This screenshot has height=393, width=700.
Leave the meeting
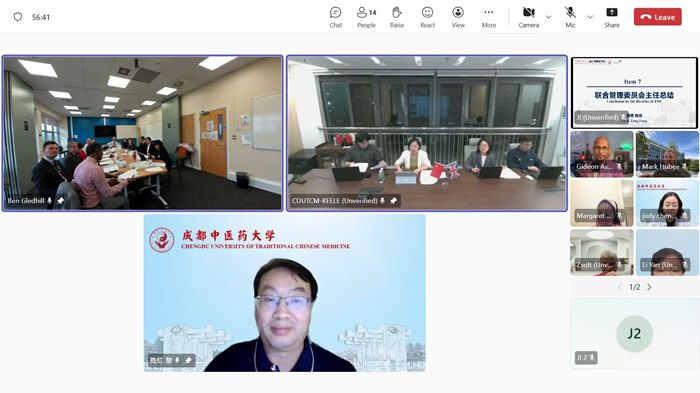click(658, 17)
